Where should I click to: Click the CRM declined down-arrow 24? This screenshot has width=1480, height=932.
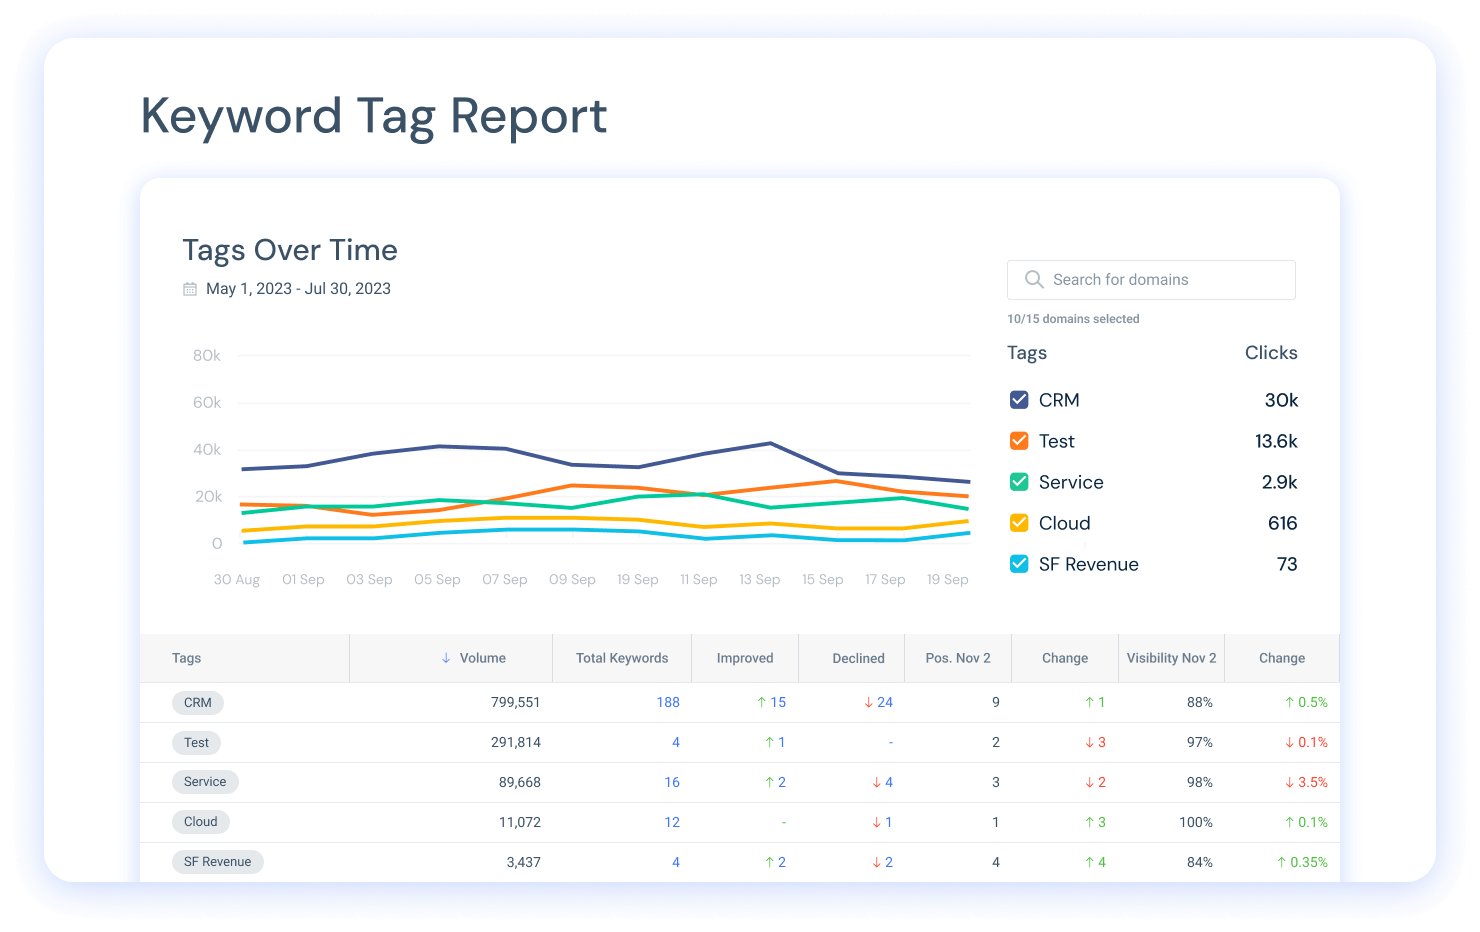(878, 702)
